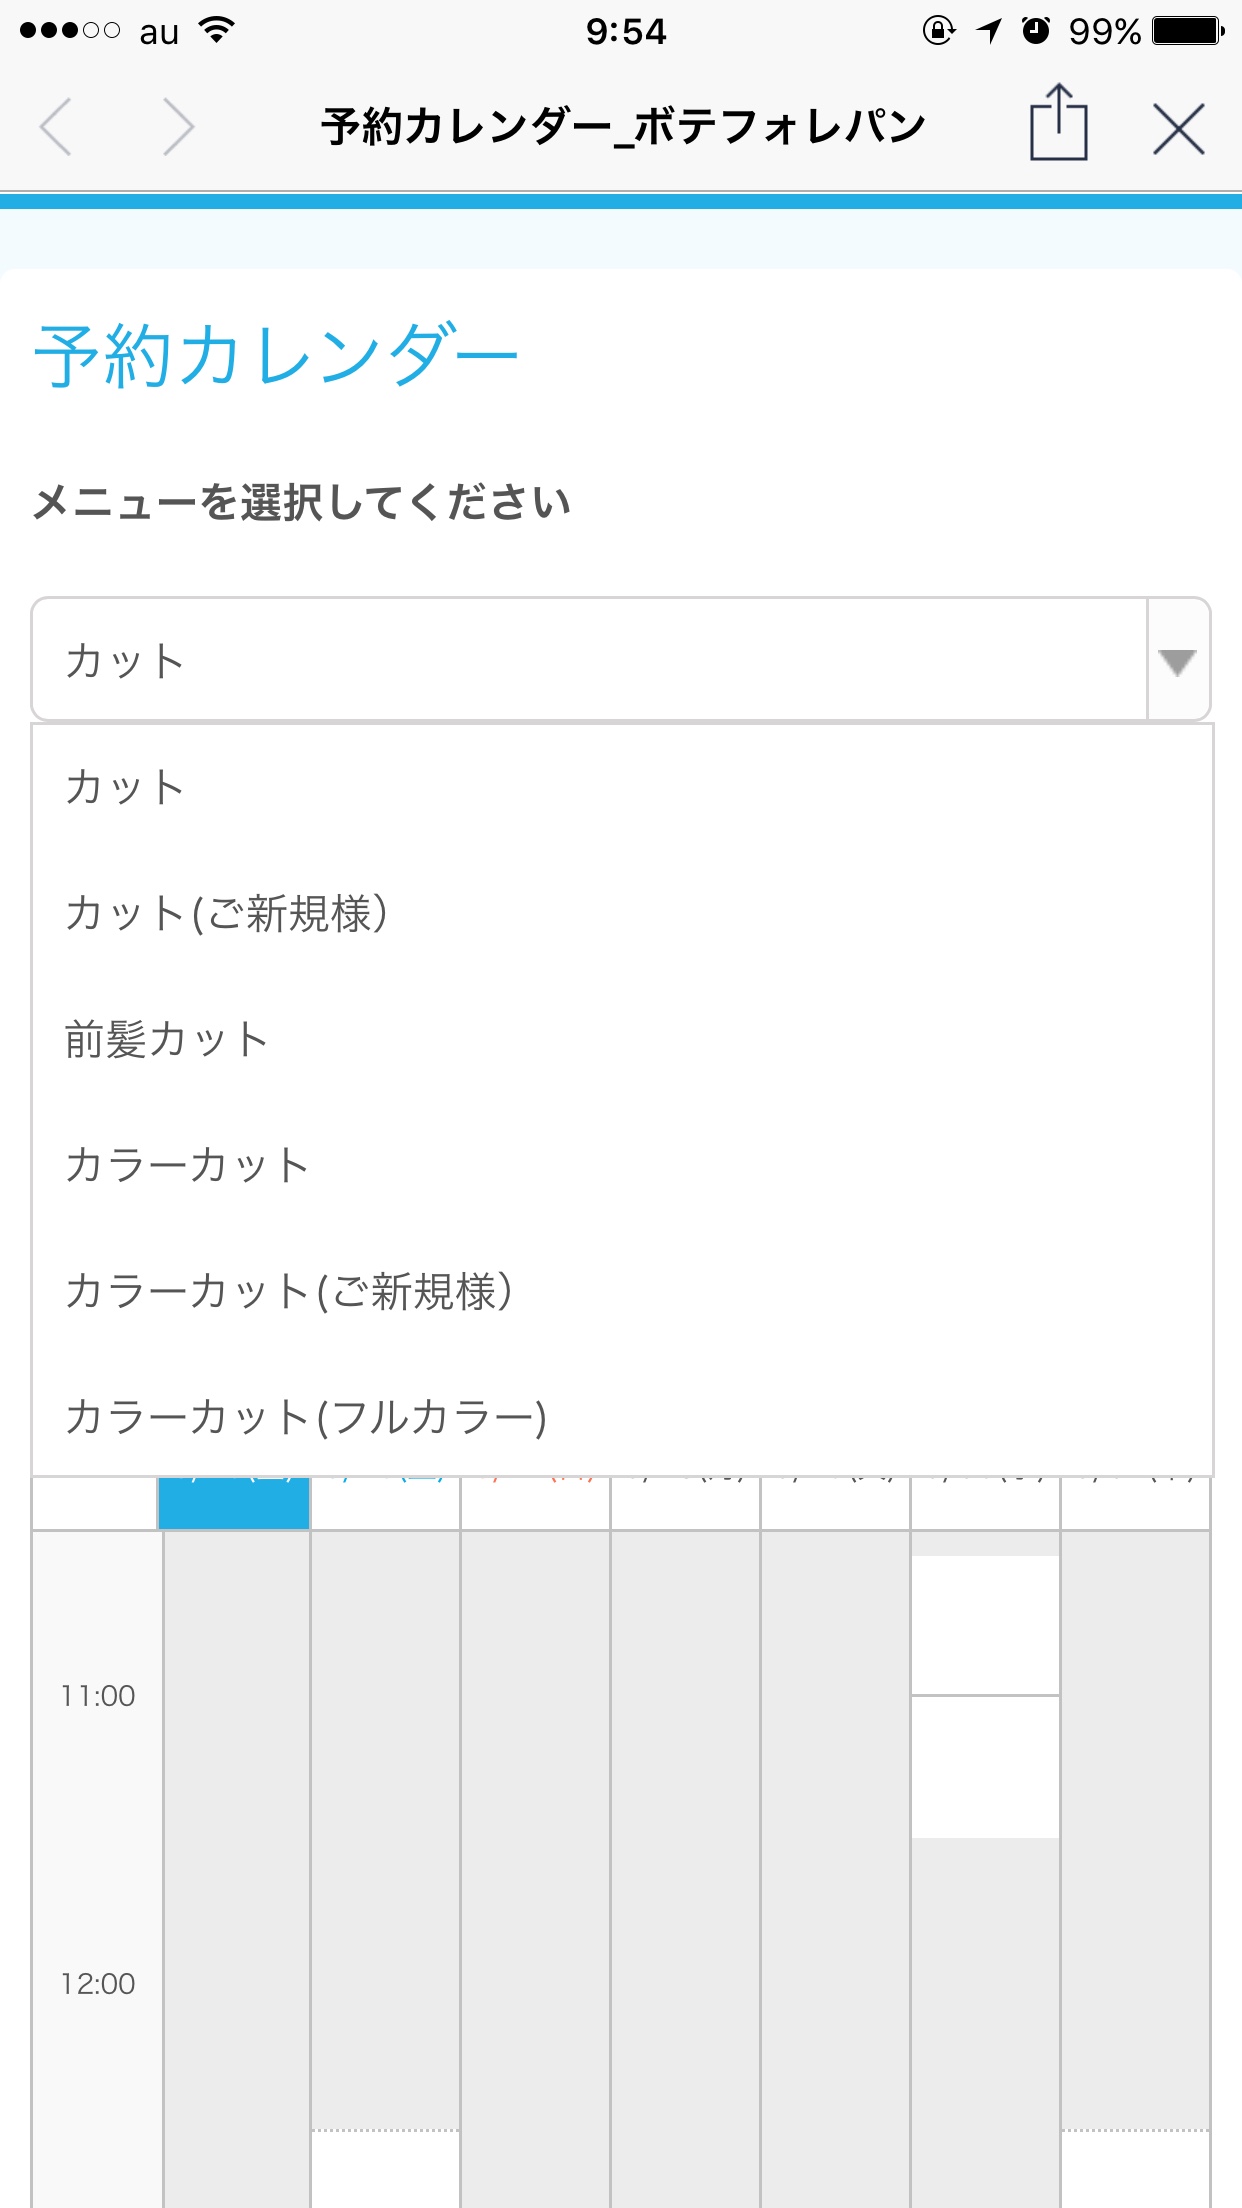
Task: Tap the rotation lock status icon
Action: coord(938,31)
